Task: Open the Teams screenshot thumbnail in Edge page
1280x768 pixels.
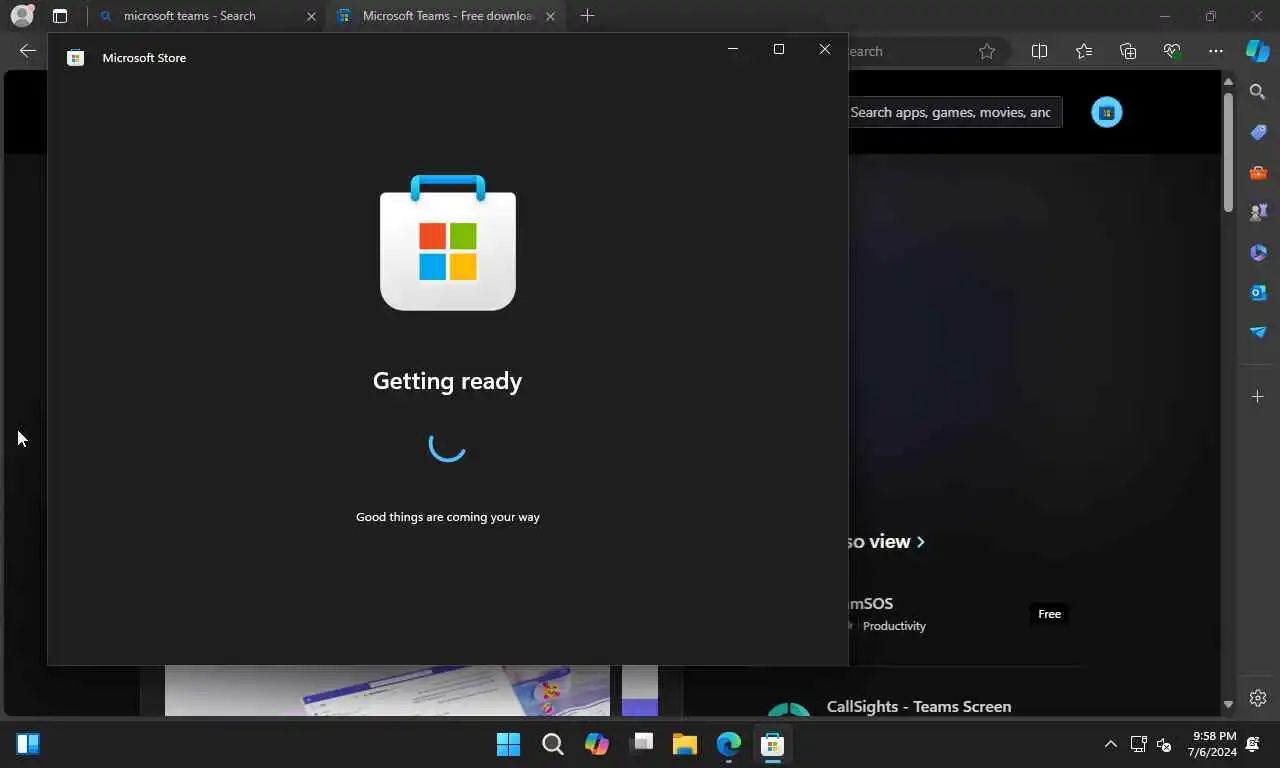Action: [387, 690]
